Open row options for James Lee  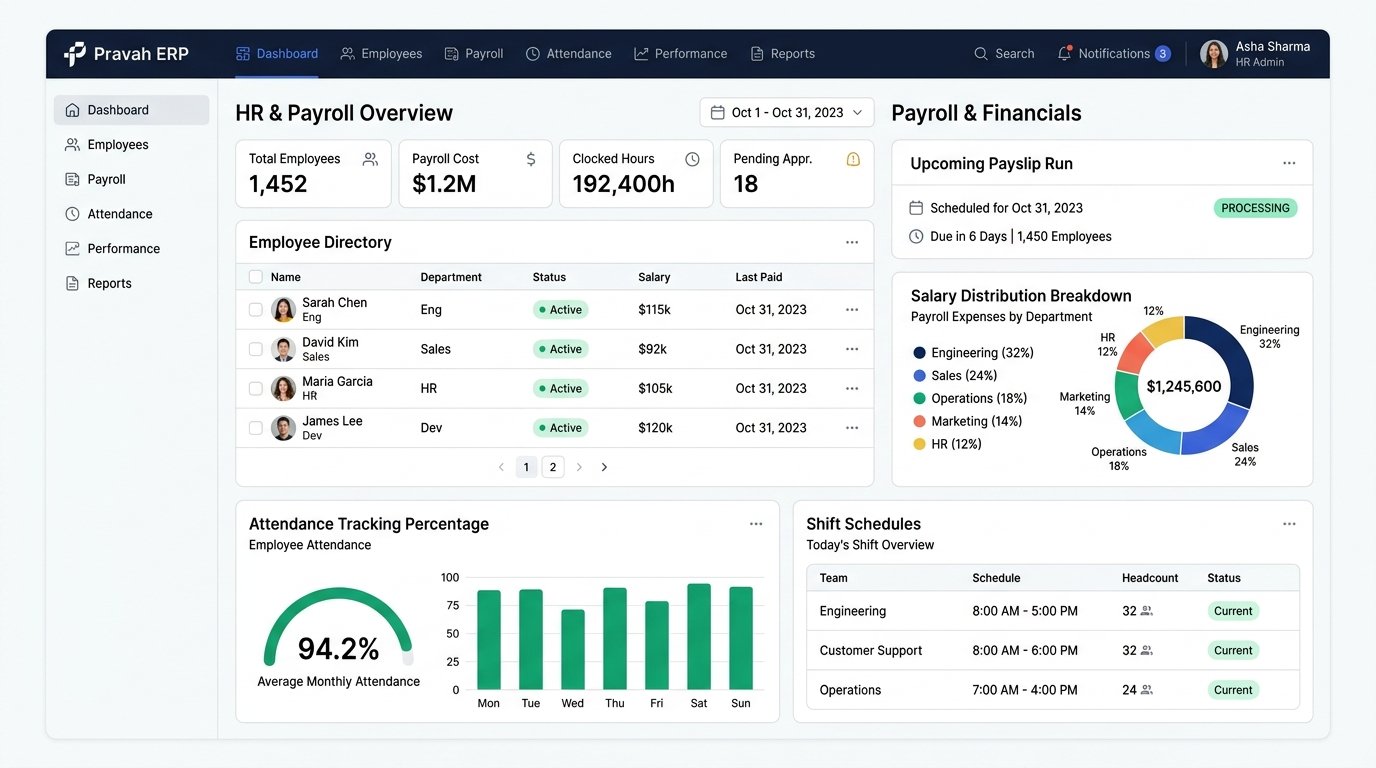tap(852, 428)
